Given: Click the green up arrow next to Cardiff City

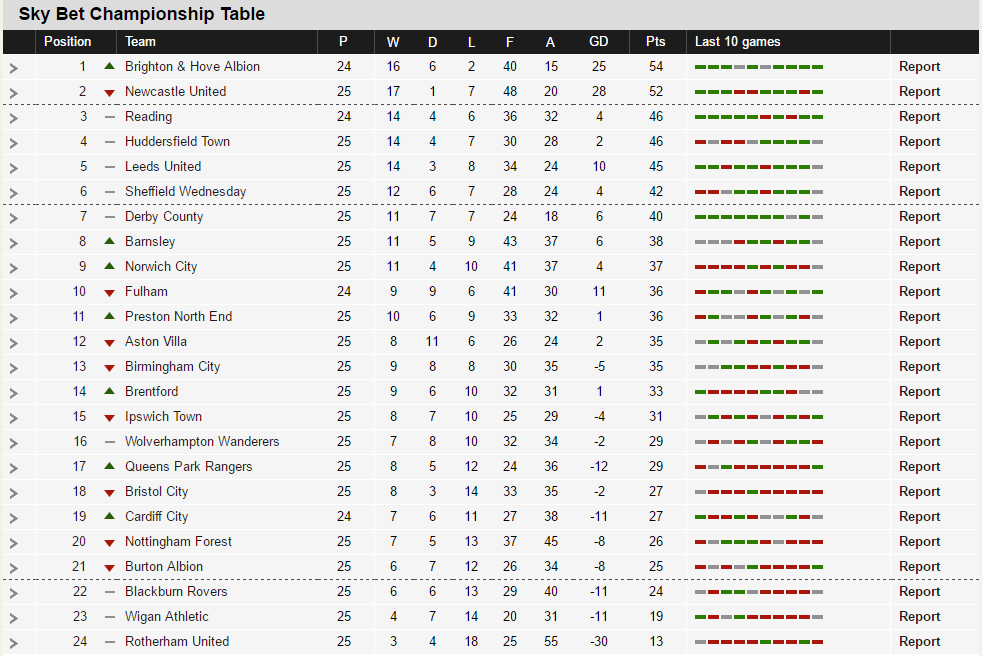Looking at the screenshot, I should tap(110, 516).
